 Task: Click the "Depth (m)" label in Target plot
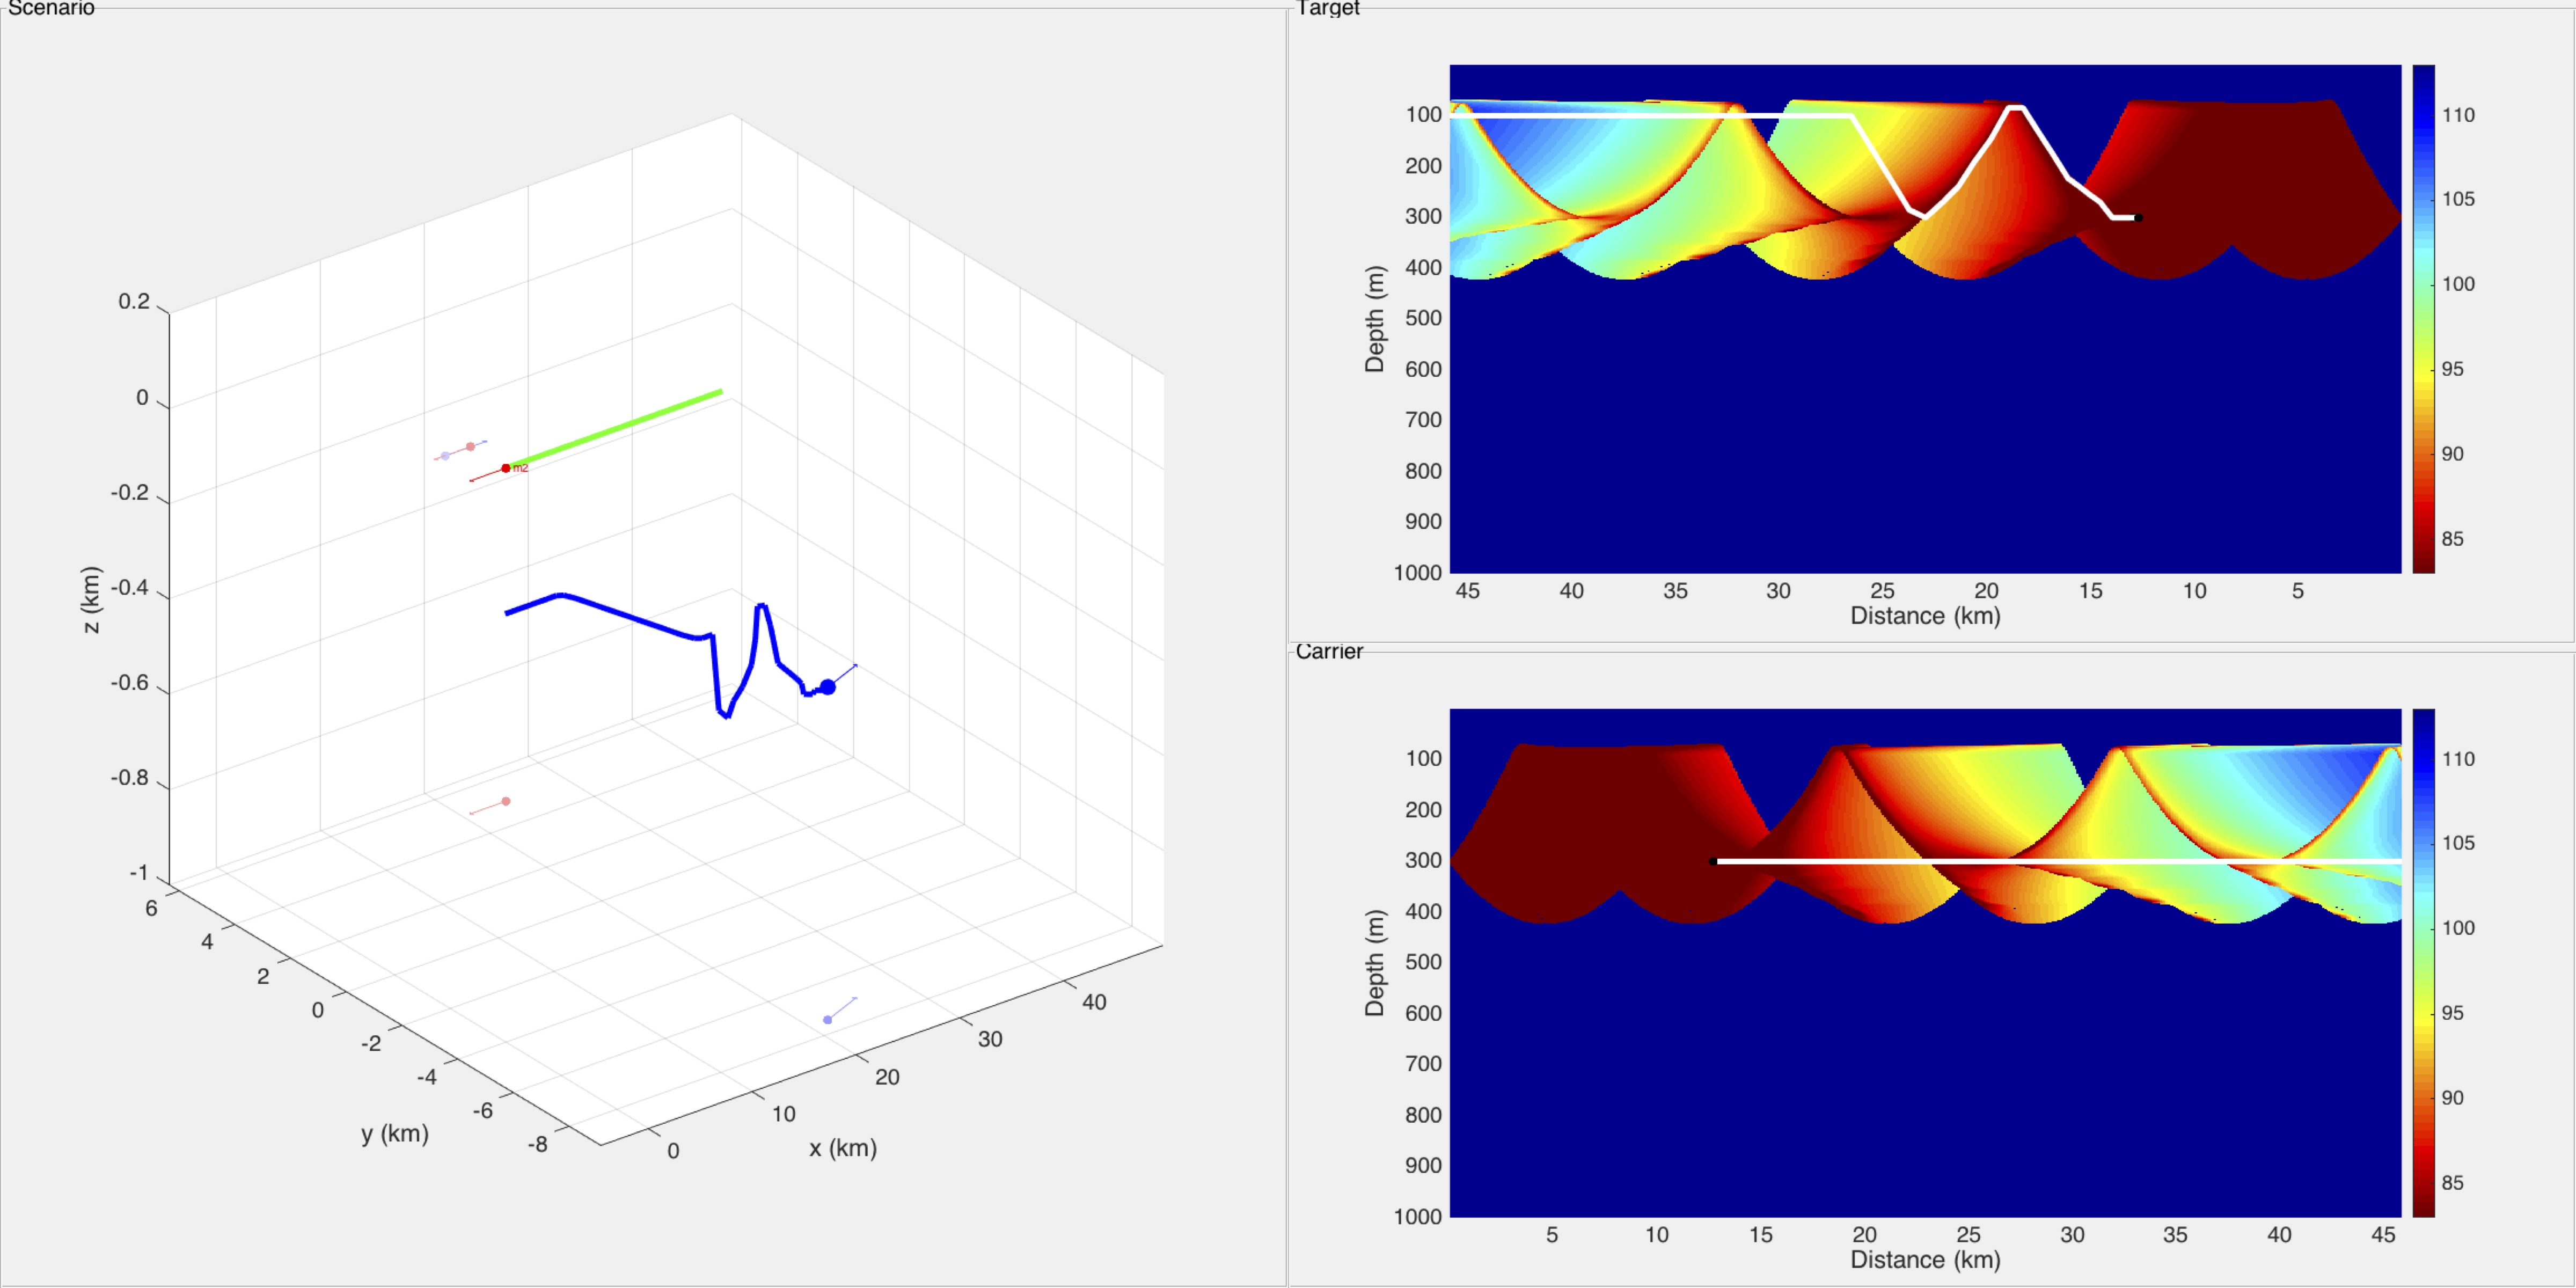(x=1375, y=319)
